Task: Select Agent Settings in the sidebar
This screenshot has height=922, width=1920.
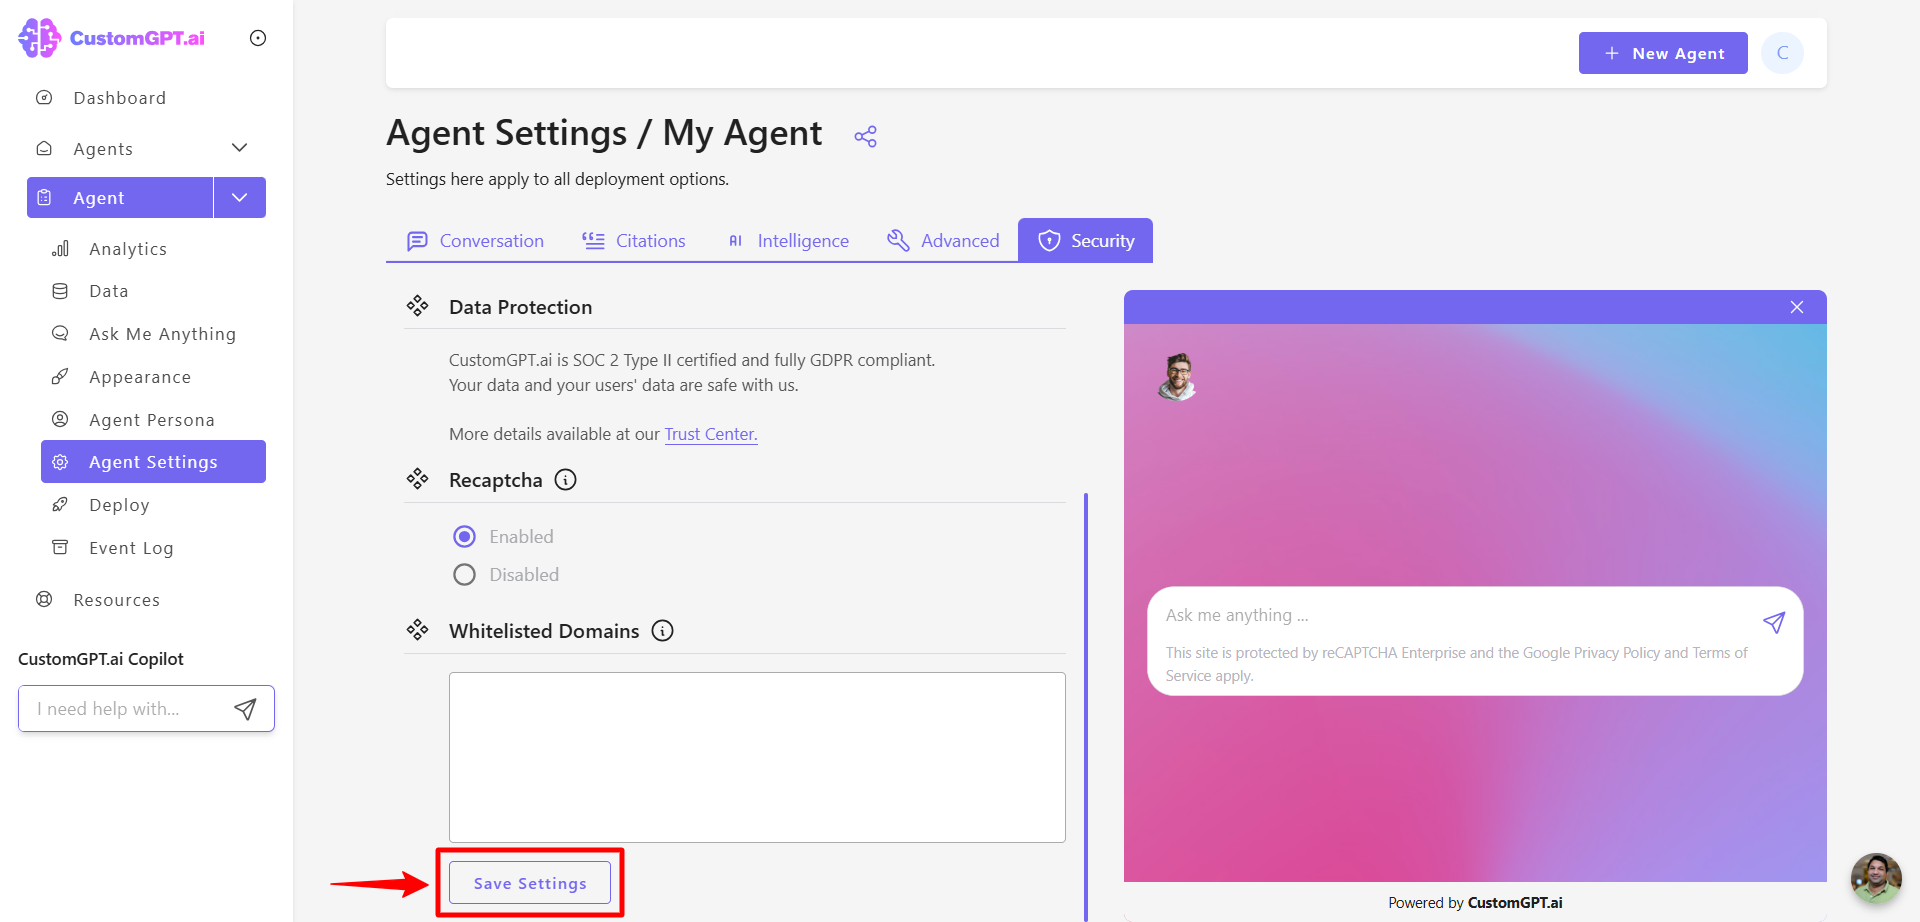Action: [x=153, y=462]
